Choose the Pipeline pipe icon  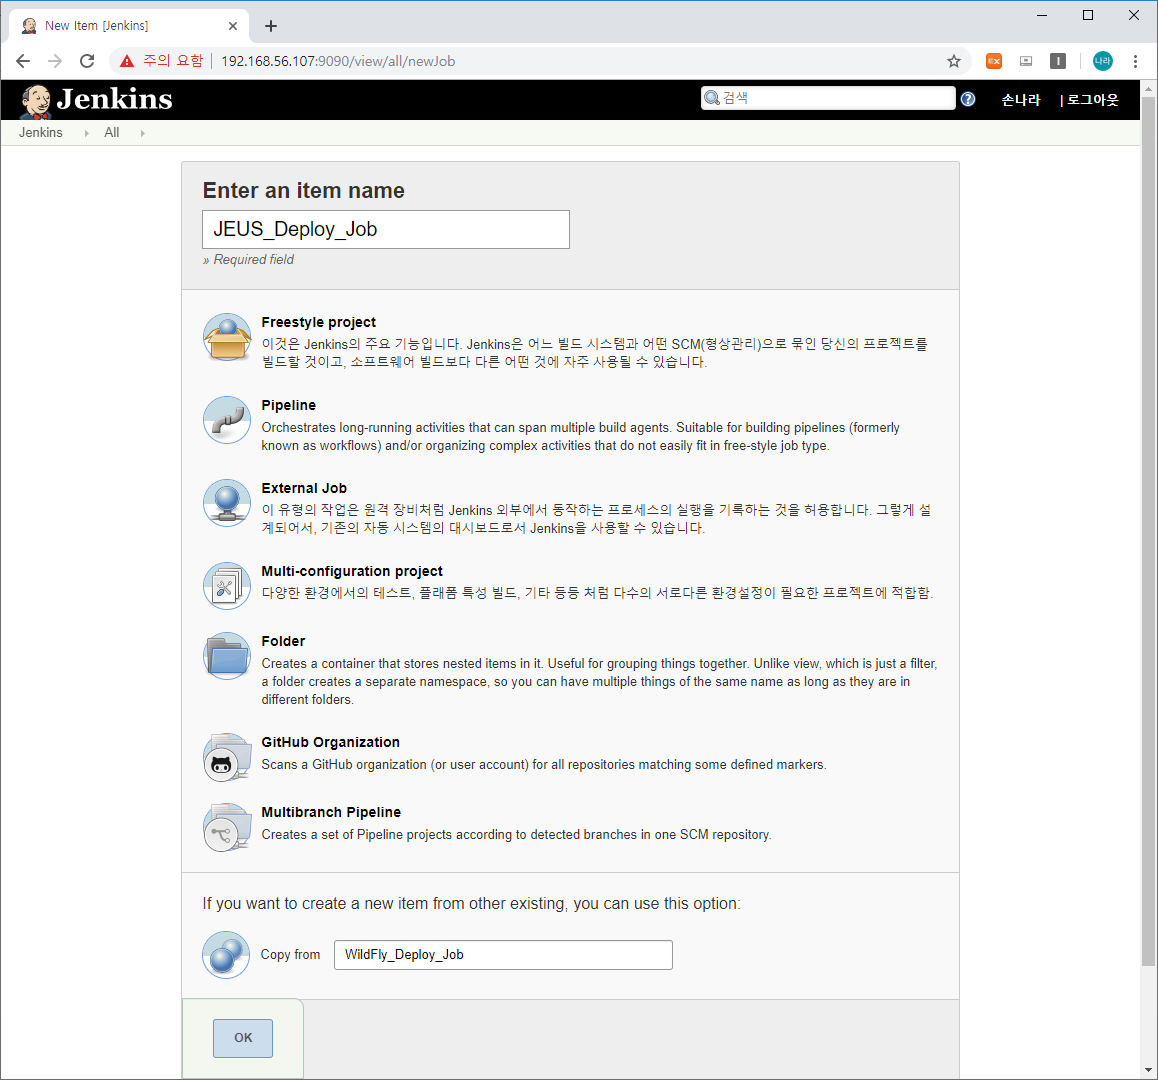point(227,420)
